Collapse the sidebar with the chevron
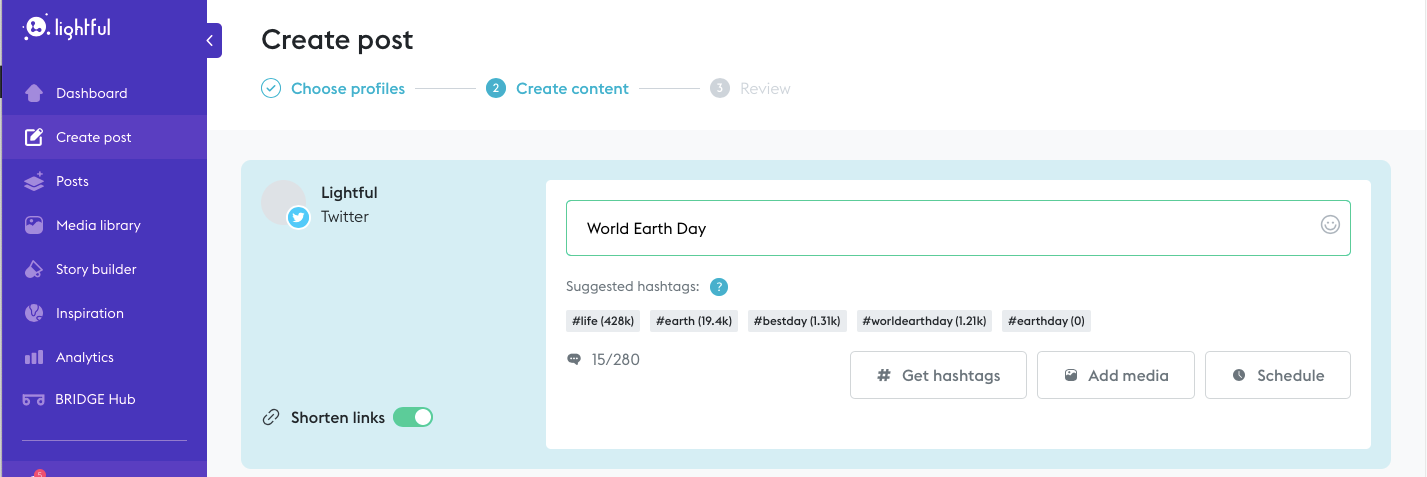 coord(210,41)
